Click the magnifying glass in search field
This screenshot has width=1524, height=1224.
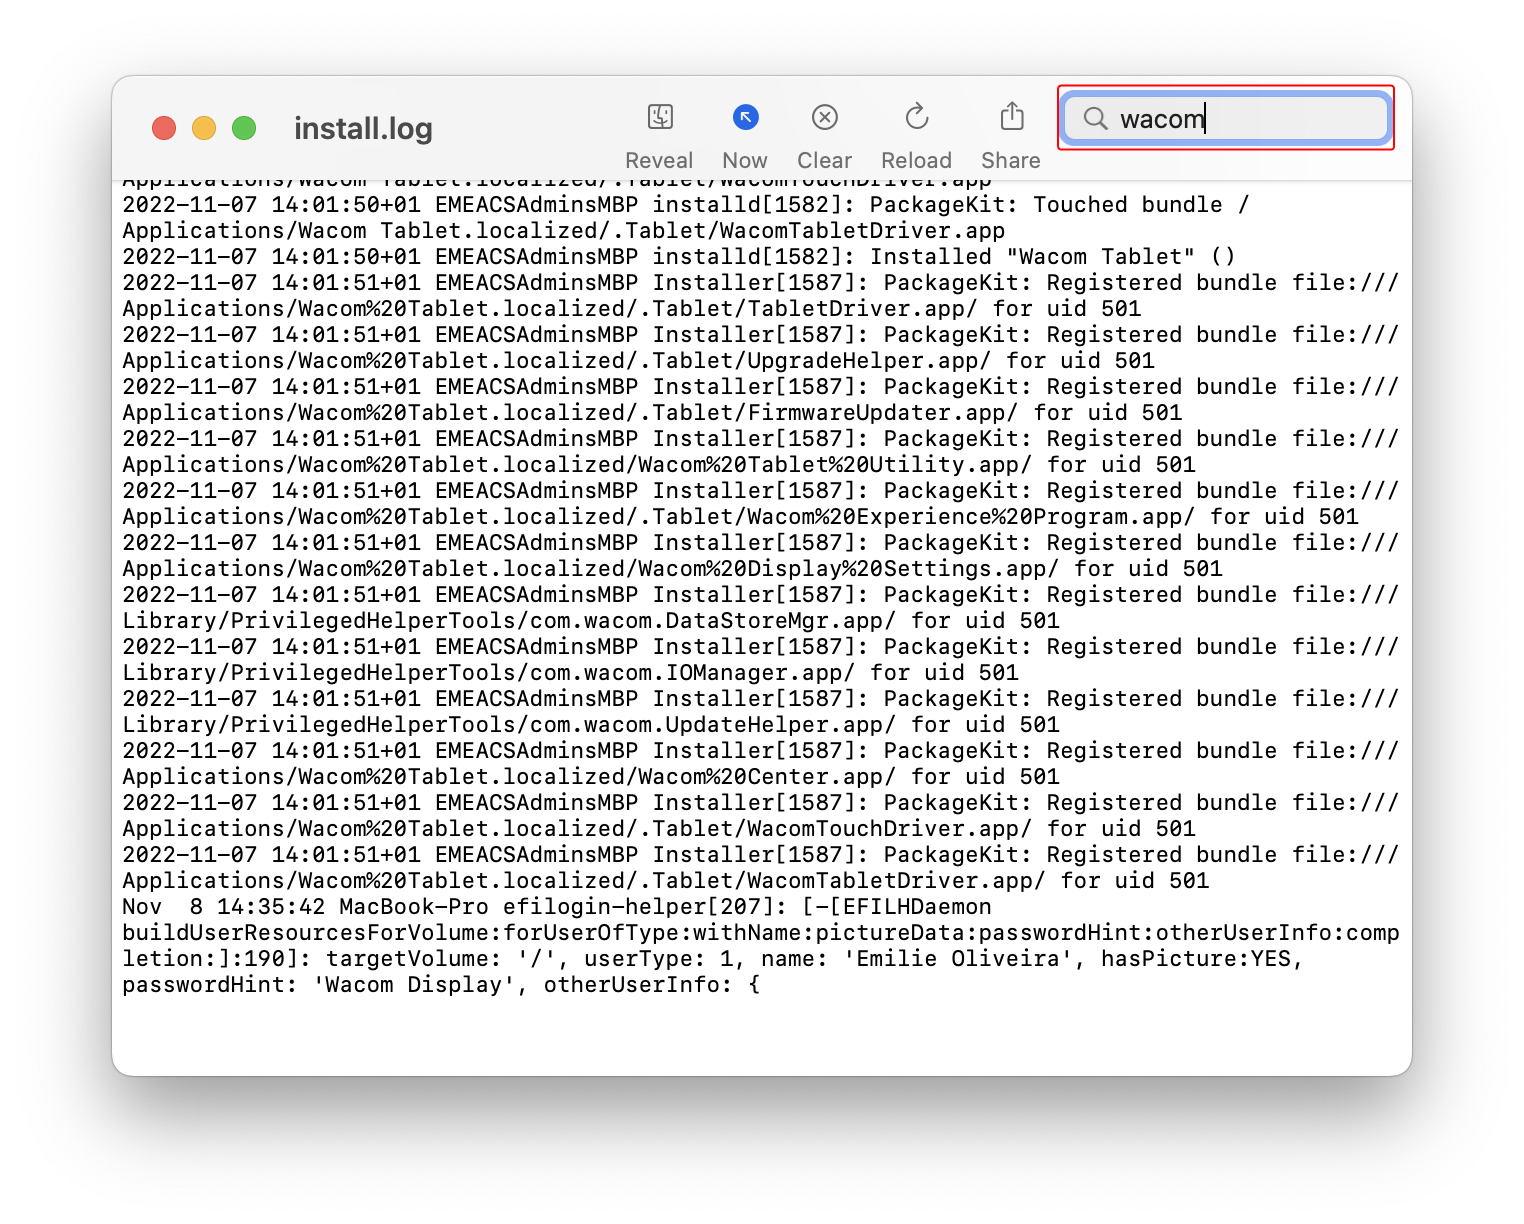[1095, 119]
